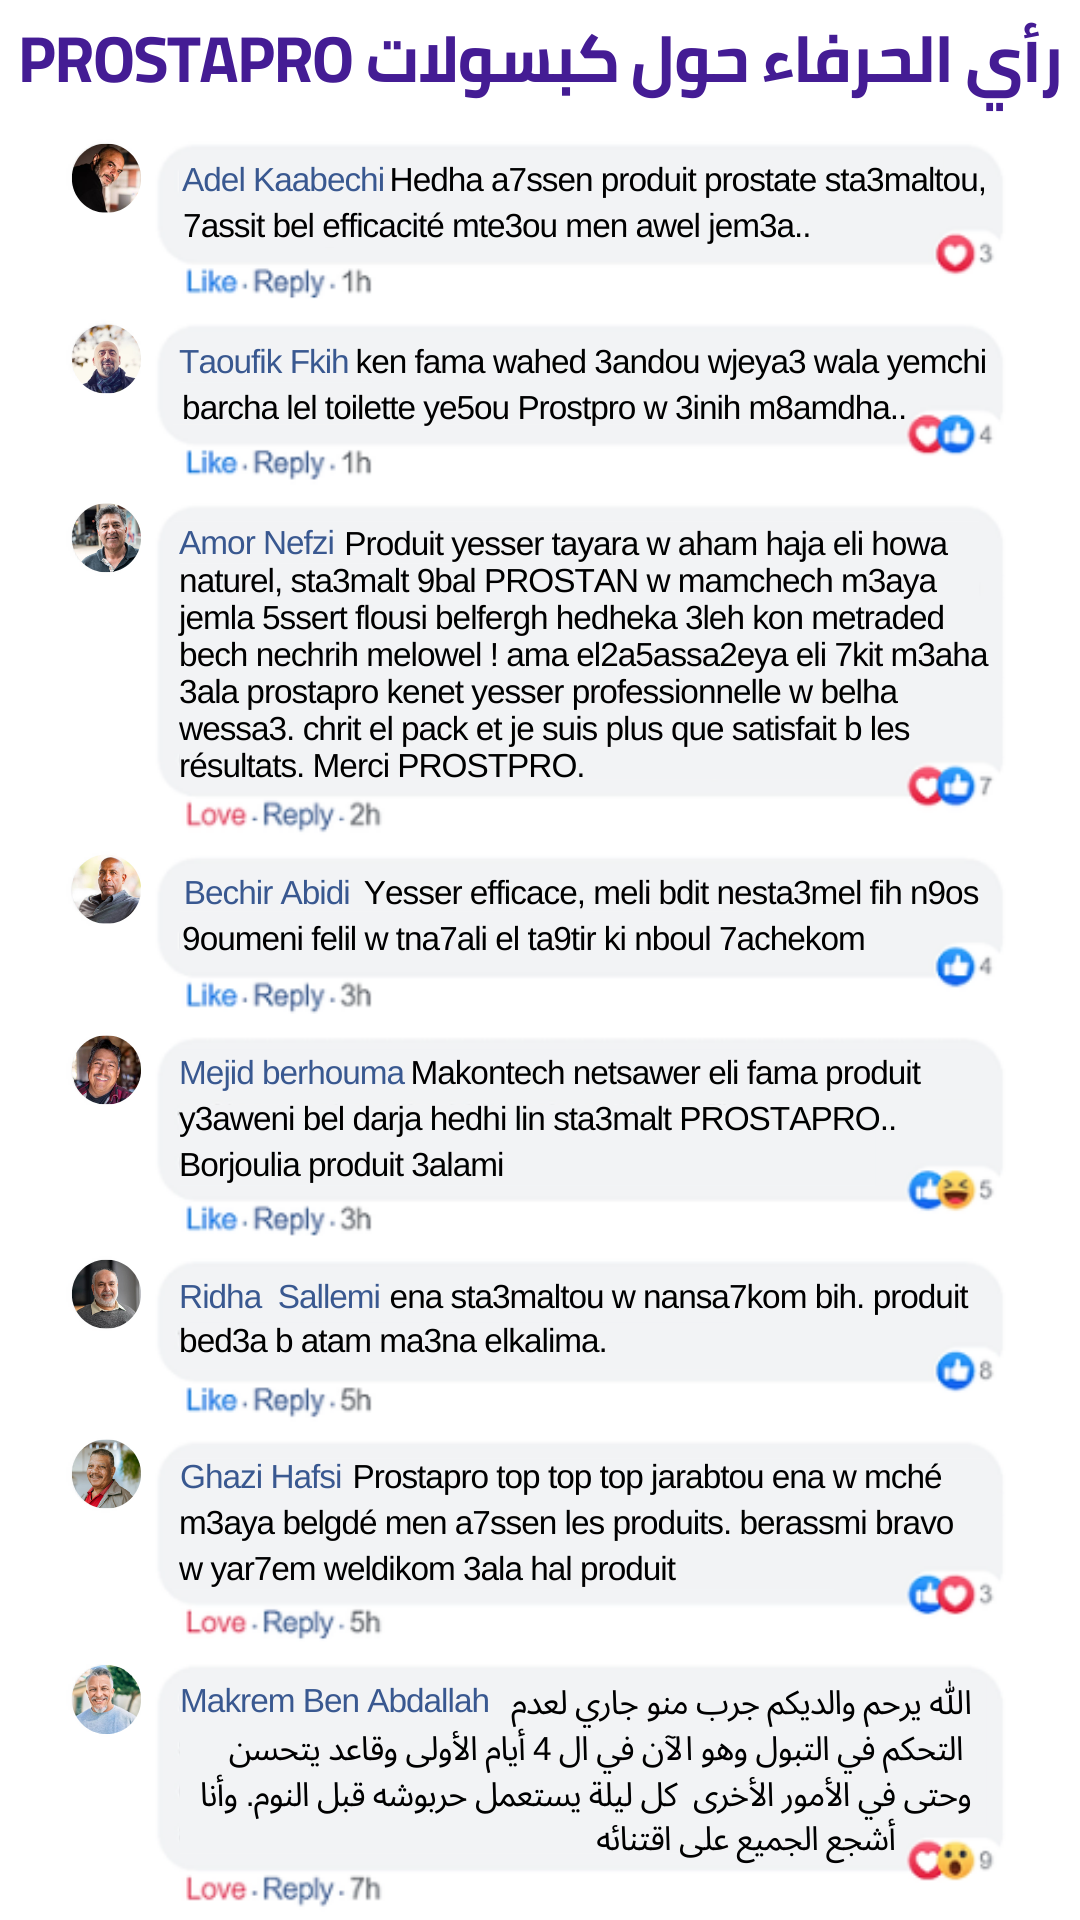Open the thumbs-up reaction on Bechir Abidi's comment
1080x1920 pixels.
[955, 966]
